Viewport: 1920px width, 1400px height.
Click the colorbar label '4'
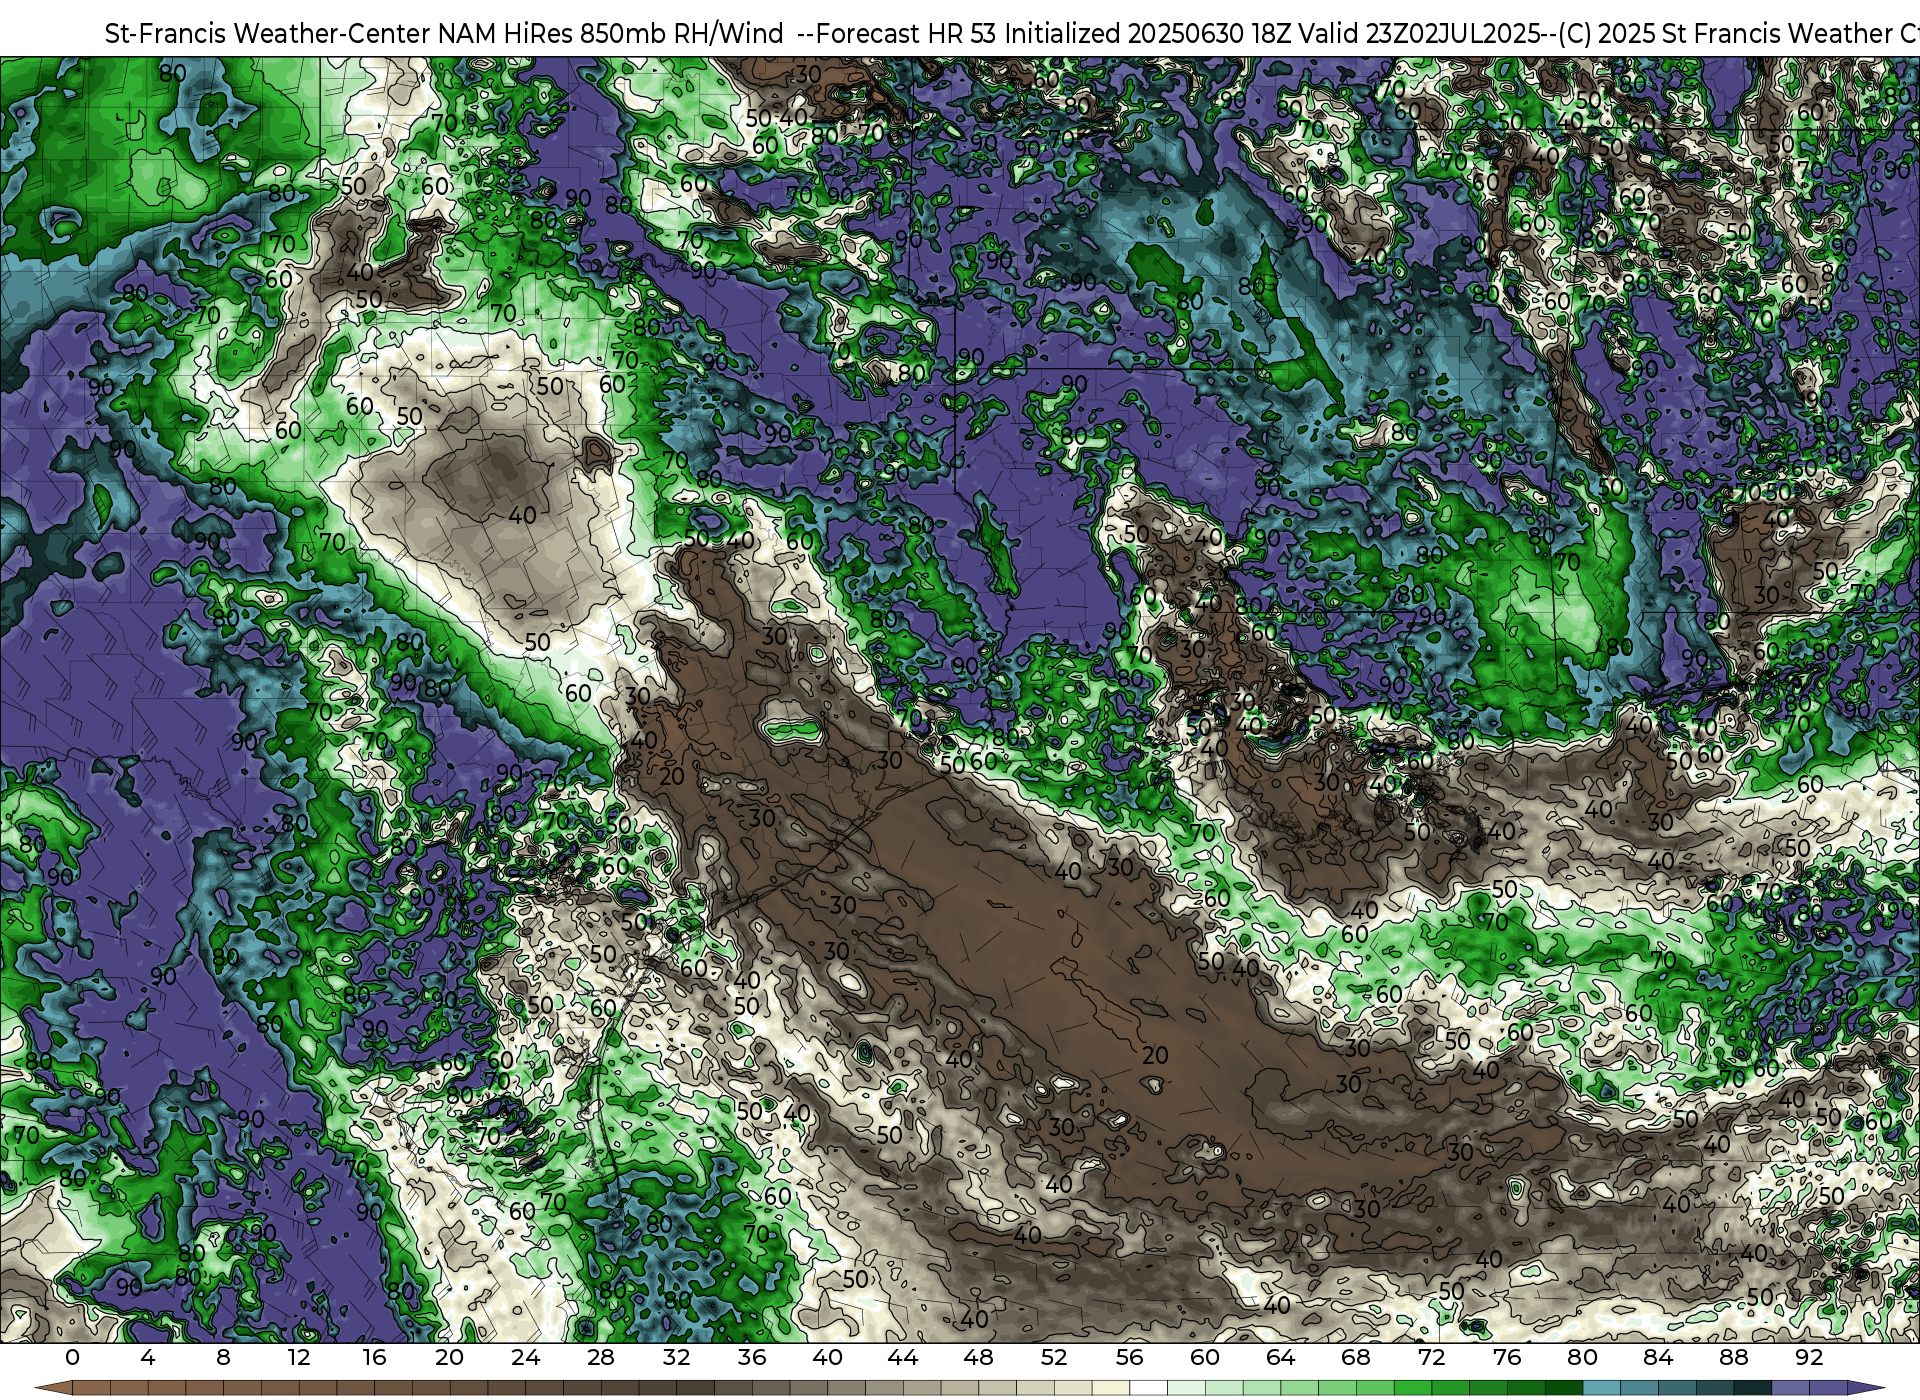[x=148, y=1357]
